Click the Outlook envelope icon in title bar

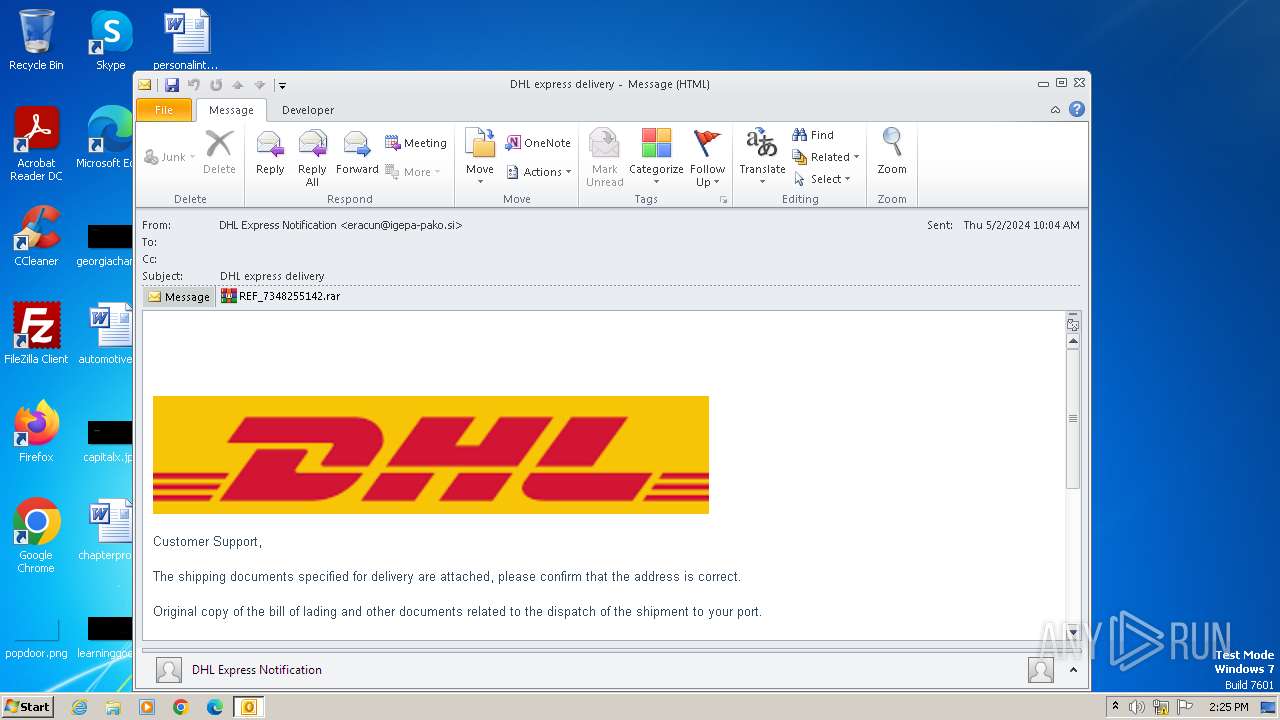click(145, 85)
